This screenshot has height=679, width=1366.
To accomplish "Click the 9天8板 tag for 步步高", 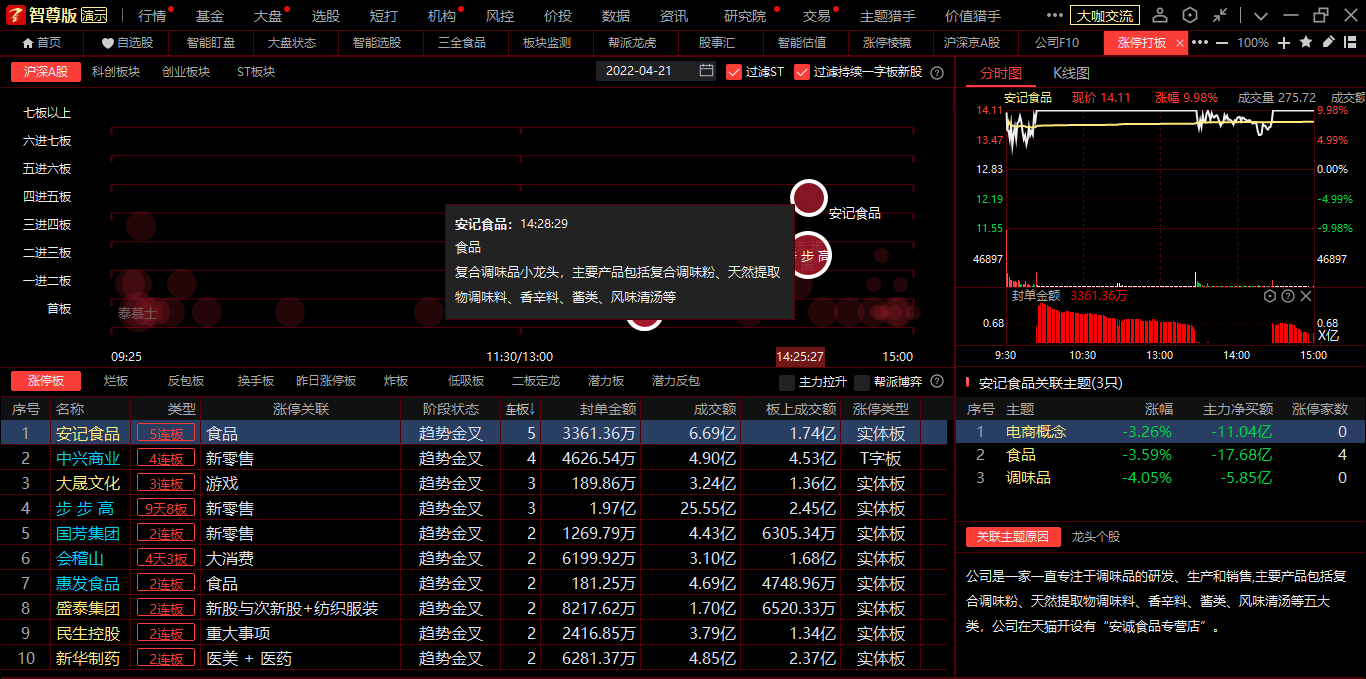I will pos(166,509).
